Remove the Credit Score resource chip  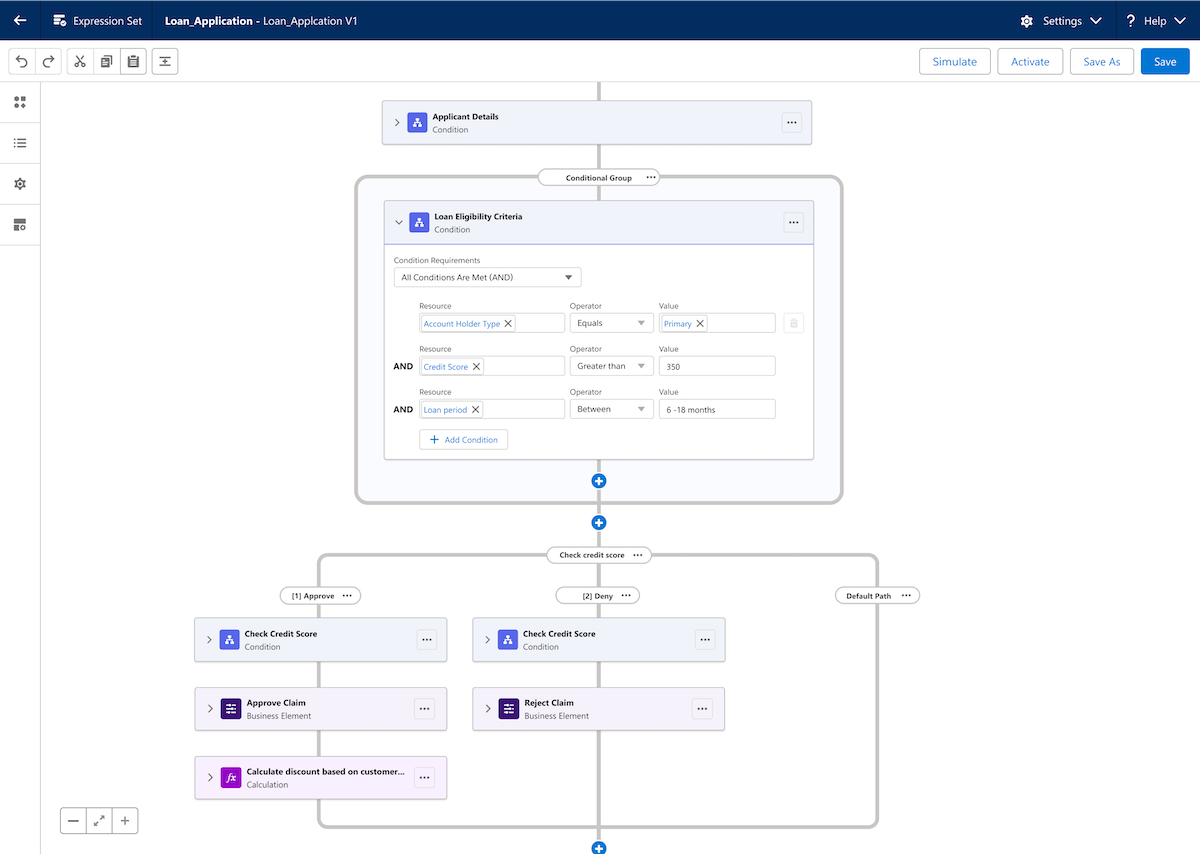click(x=475, y=366)
